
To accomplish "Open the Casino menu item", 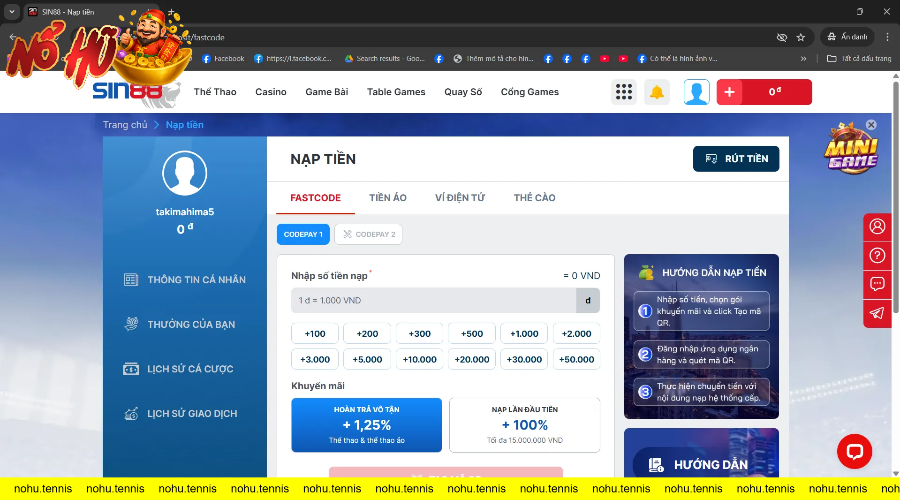I will [x=271, y=92].
